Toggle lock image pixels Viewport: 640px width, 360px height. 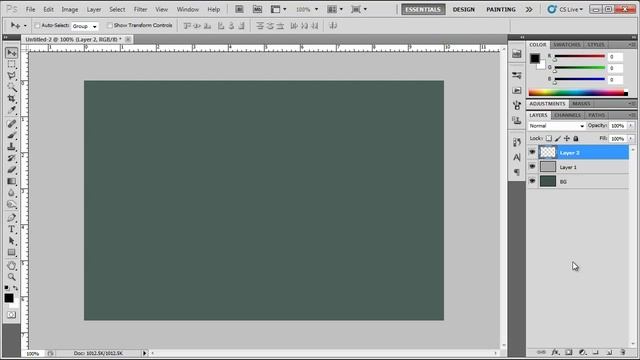[558, 138]
